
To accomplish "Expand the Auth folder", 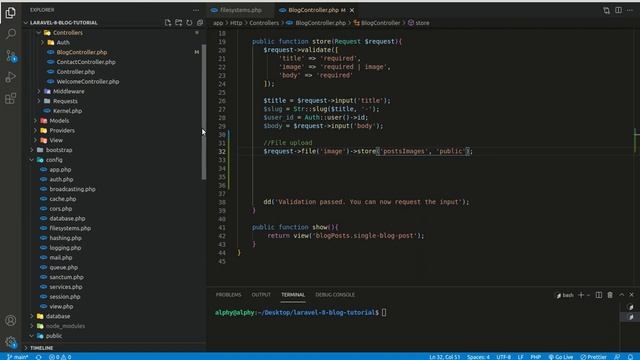I will 63,42.
